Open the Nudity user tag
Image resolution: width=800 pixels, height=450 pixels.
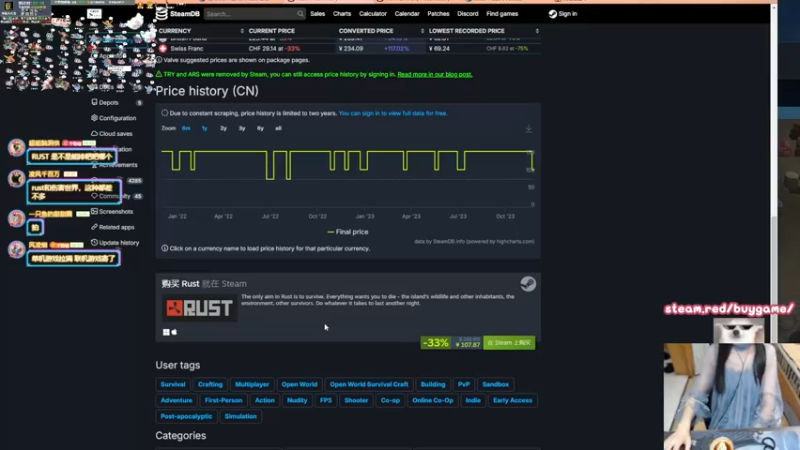297,400
